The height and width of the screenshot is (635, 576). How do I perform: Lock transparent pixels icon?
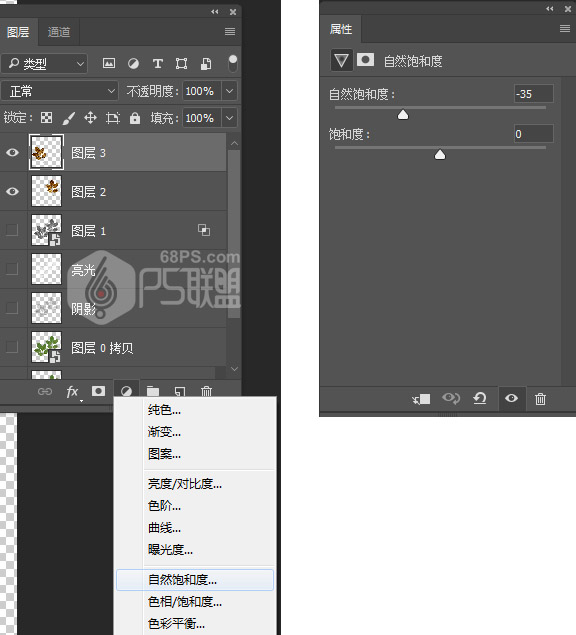click(47, 118)
